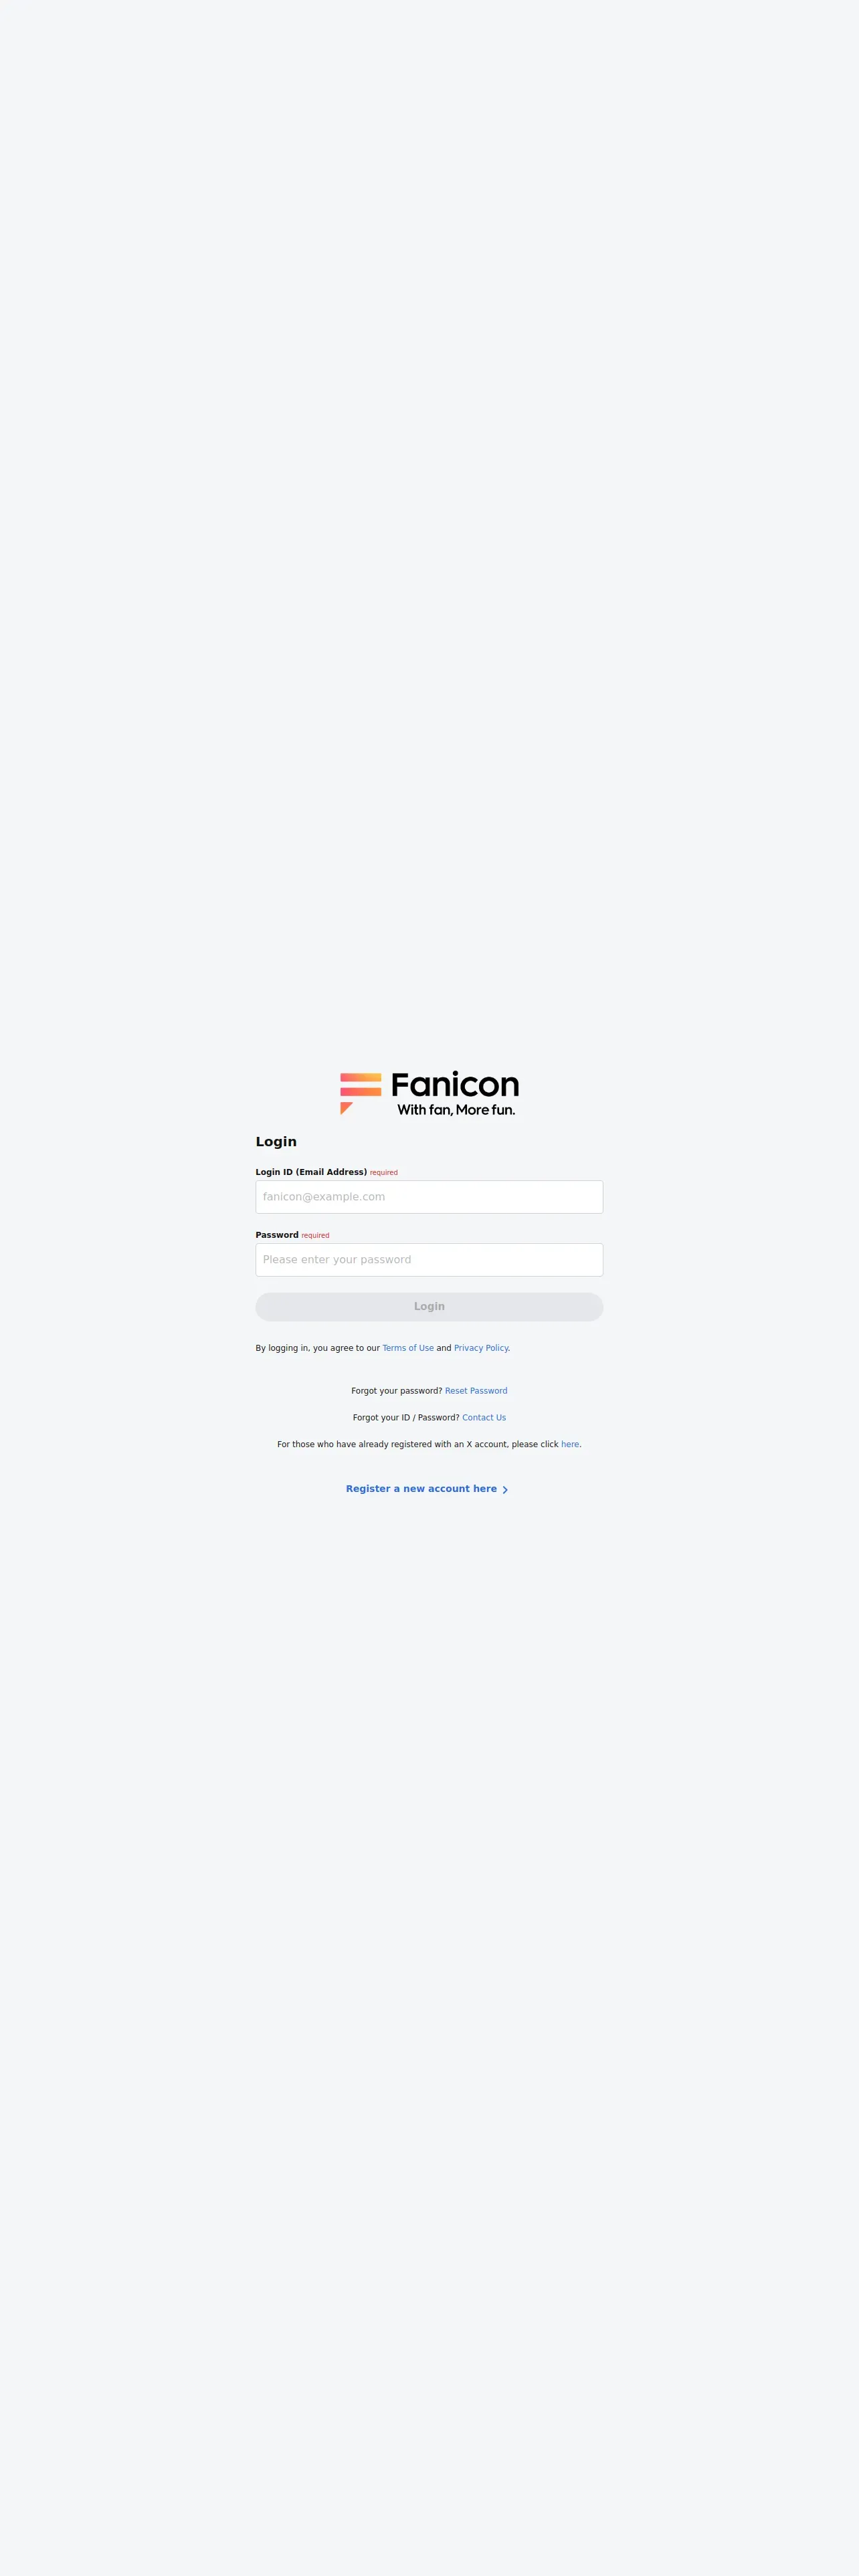Click the Login ID (Email Address) label
This screenshot has height=2576, width=859.
(x=311, y=1172)
